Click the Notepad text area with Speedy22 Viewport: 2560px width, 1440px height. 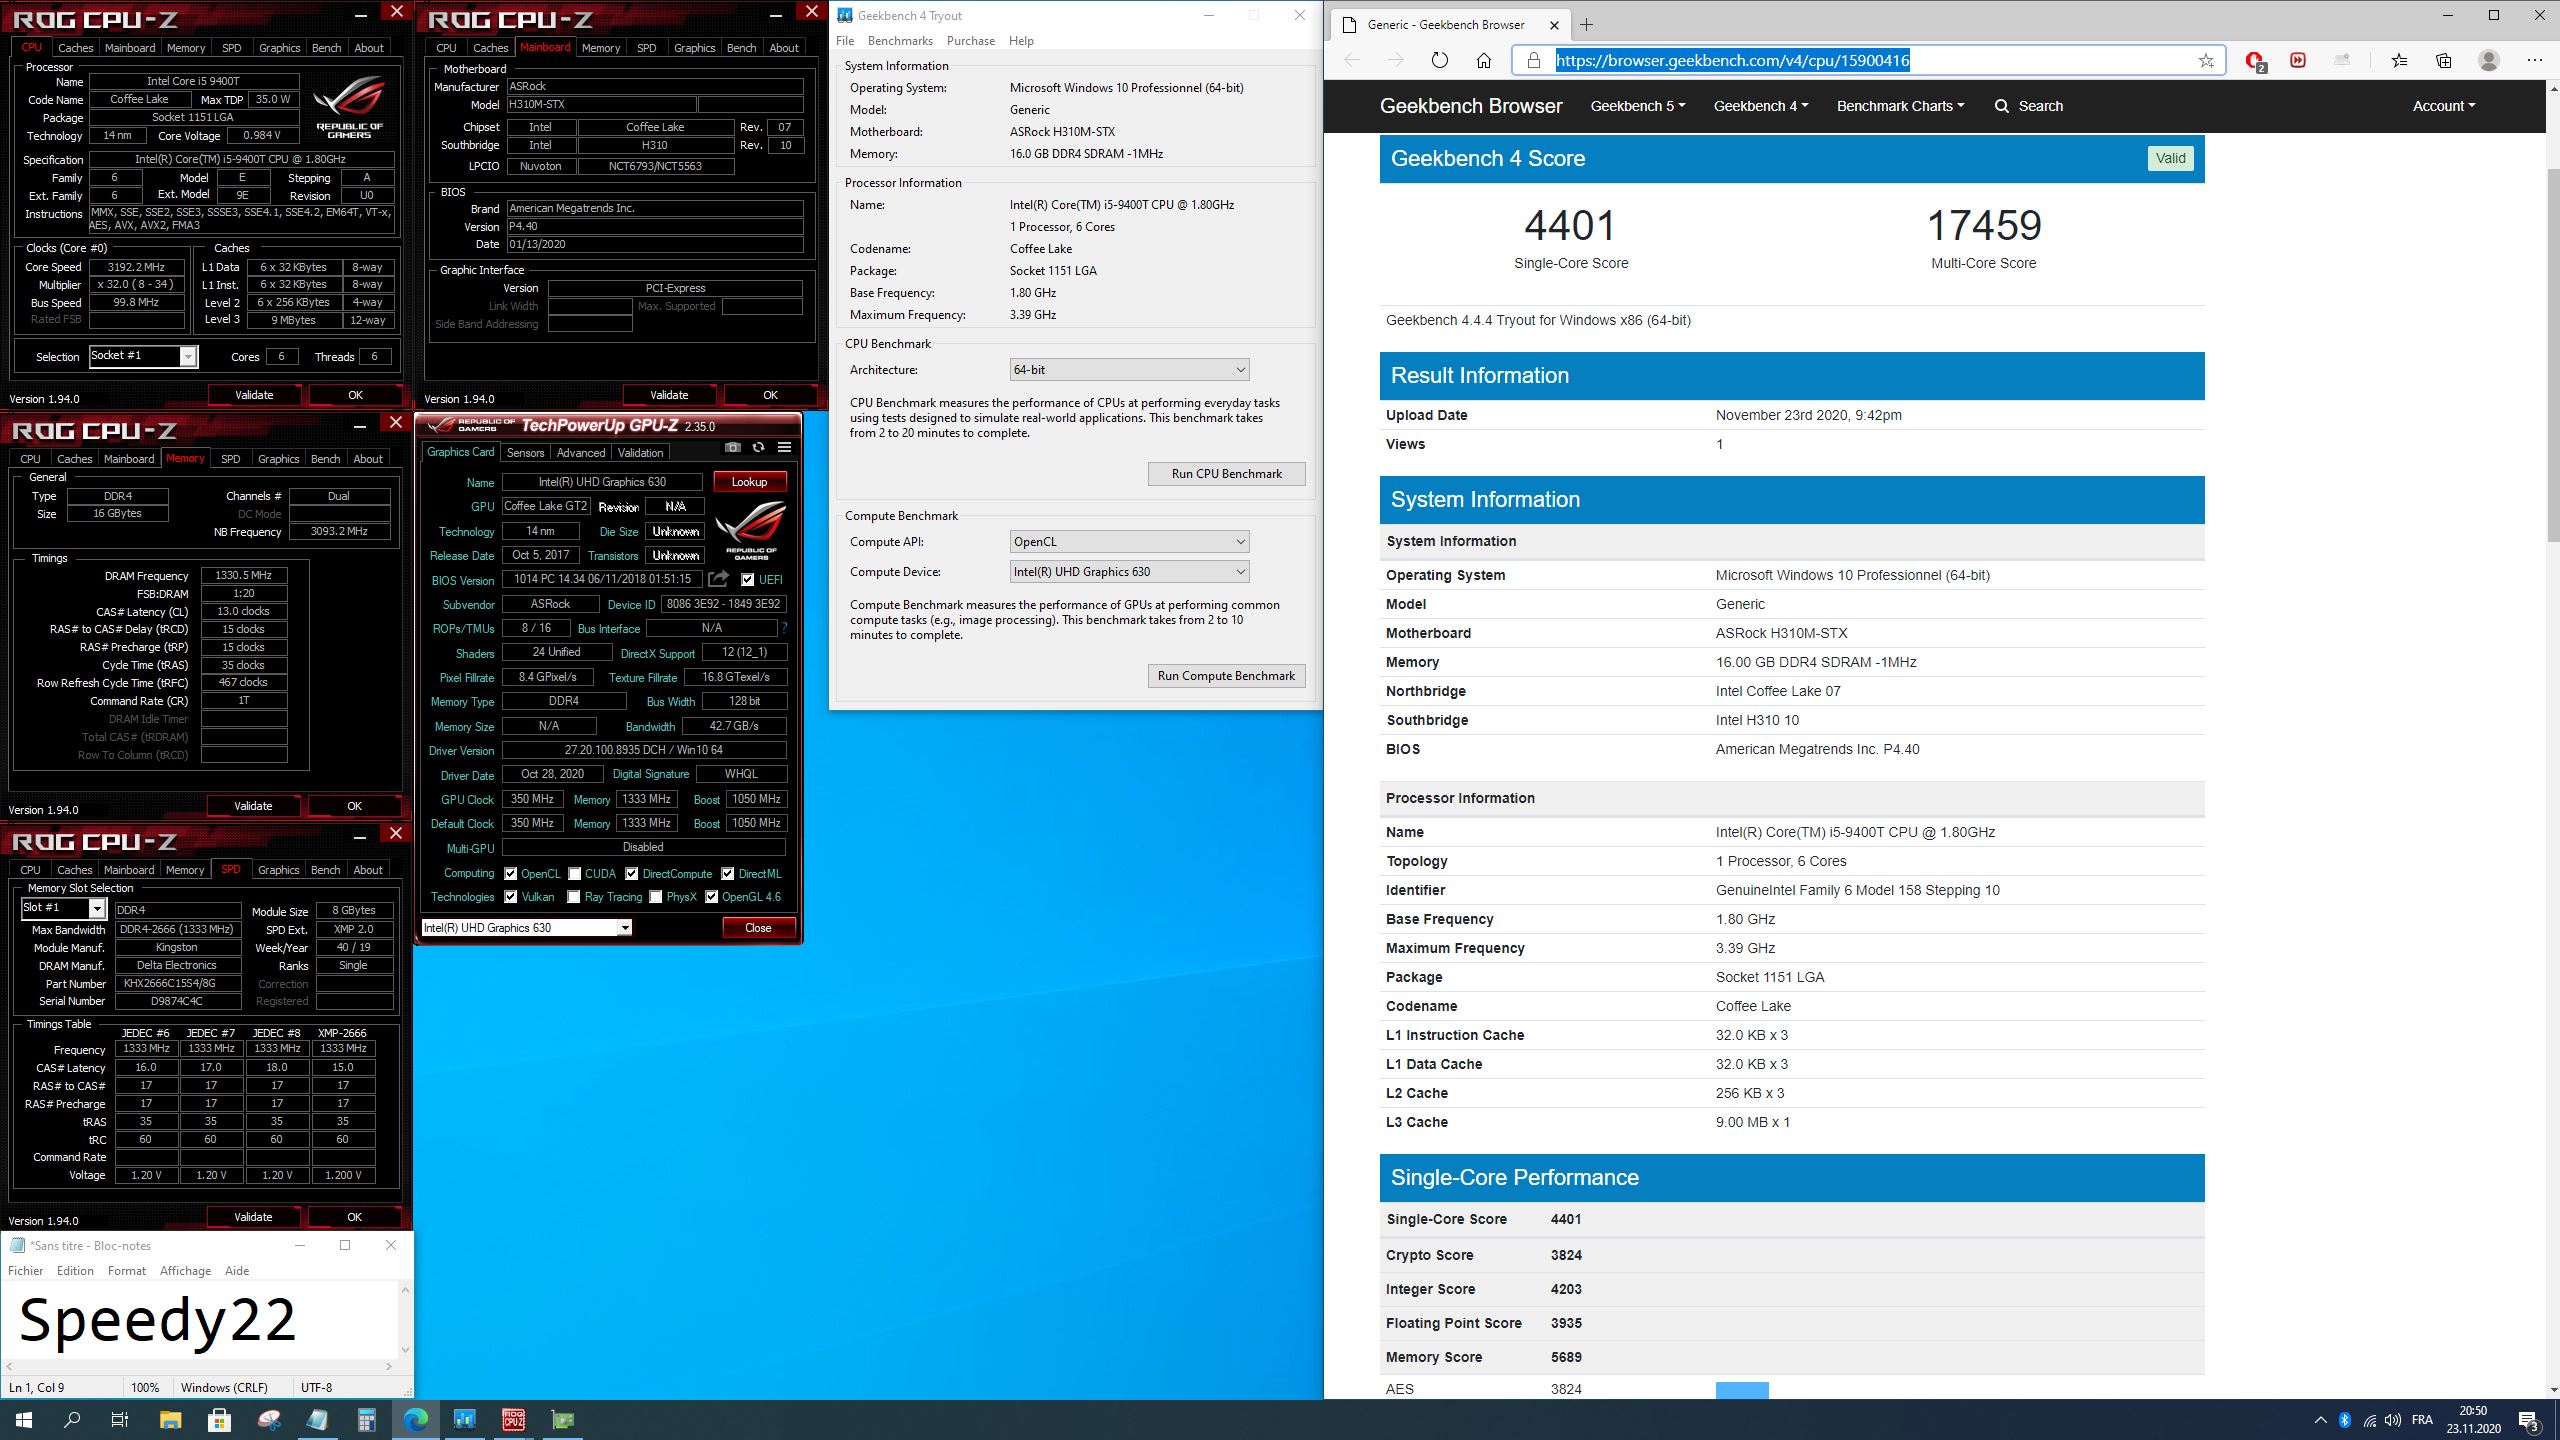(x=200, y=1319)
